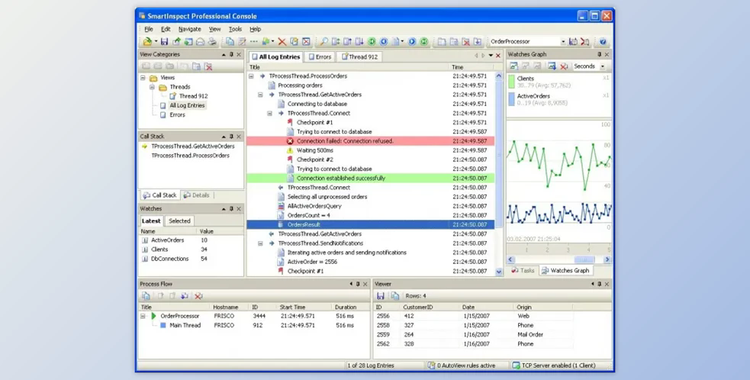Open the OrderProcessor combo box dropdown

coord(562,42)
